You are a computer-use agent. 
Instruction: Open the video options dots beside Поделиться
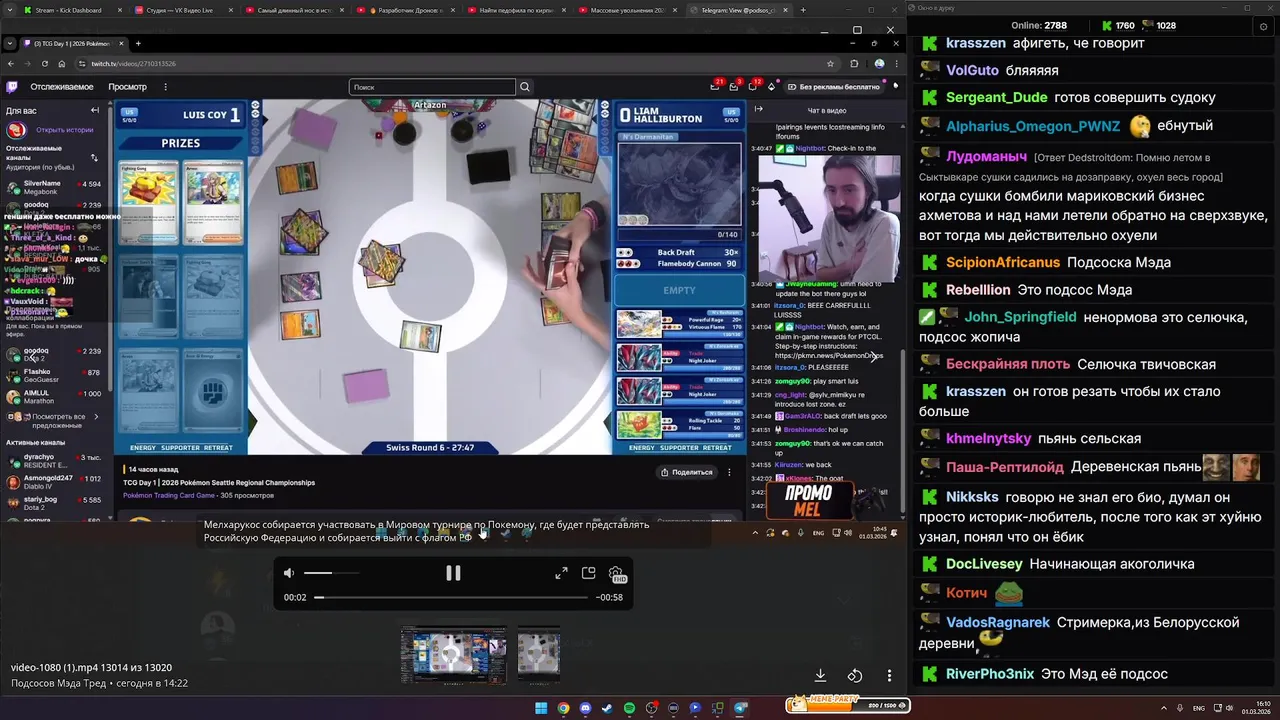click(x=729, y=472)
